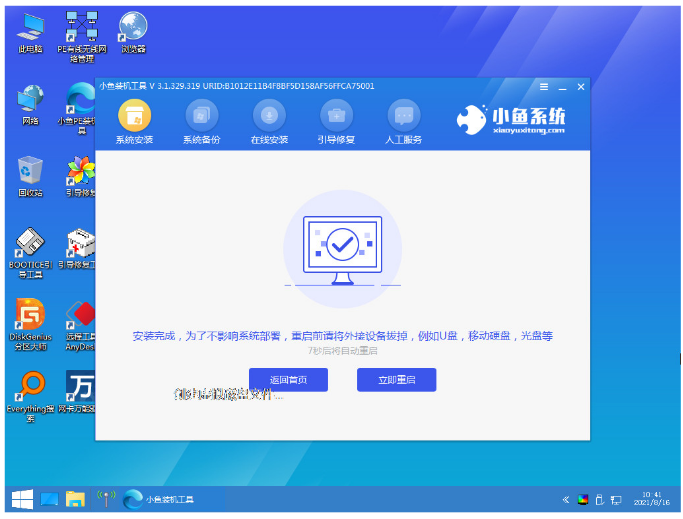Open 引导修复工具 first-aid kit desktop icon
Viewport: 683px width, 519px height.
pyautogui.click(x=77, y=248)
